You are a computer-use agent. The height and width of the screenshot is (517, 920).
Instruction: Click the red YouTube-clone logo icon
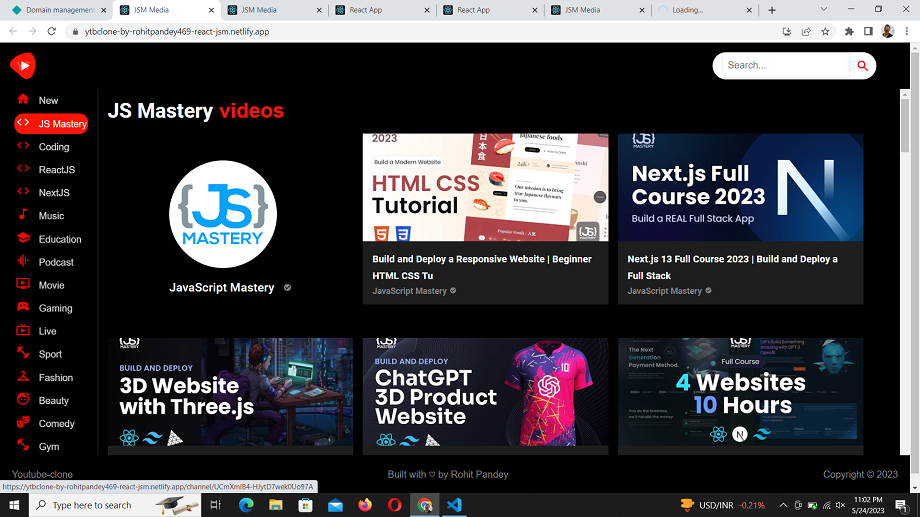(x=22, y=66)
